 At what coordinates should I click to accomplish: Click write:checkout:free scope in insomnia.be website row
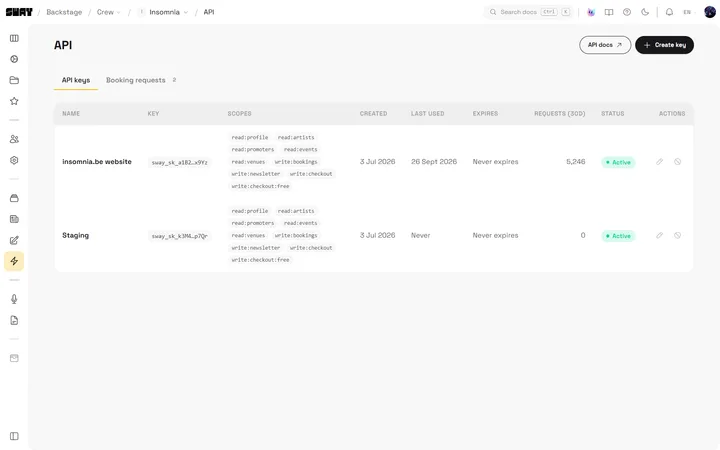coord(260,186)
